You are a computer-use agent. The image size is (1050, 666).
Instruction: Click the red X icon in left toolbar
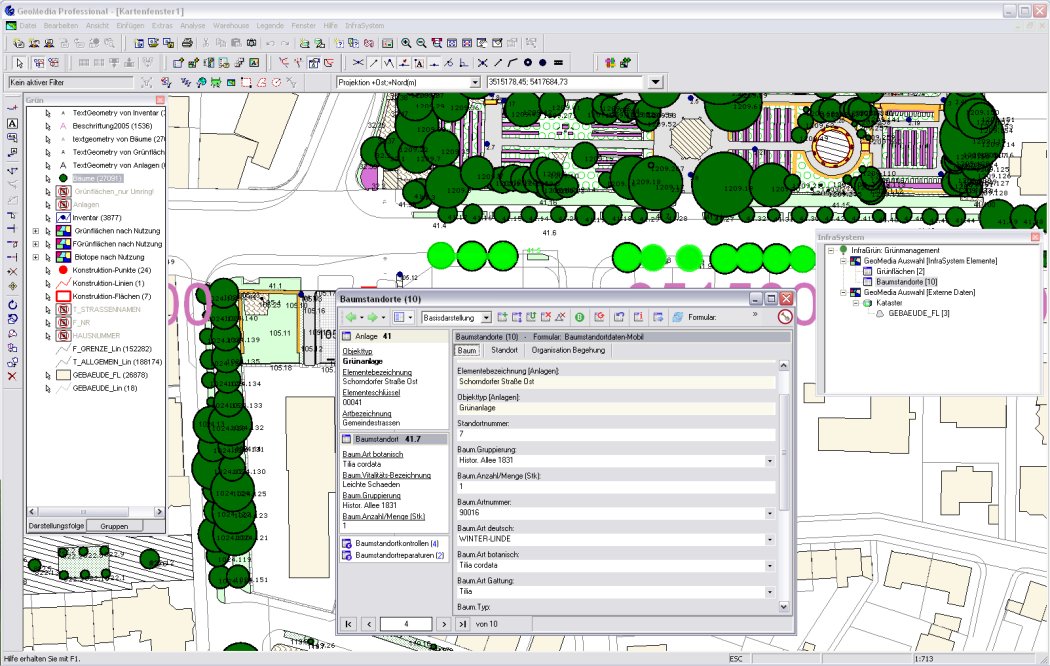point(12,376)
